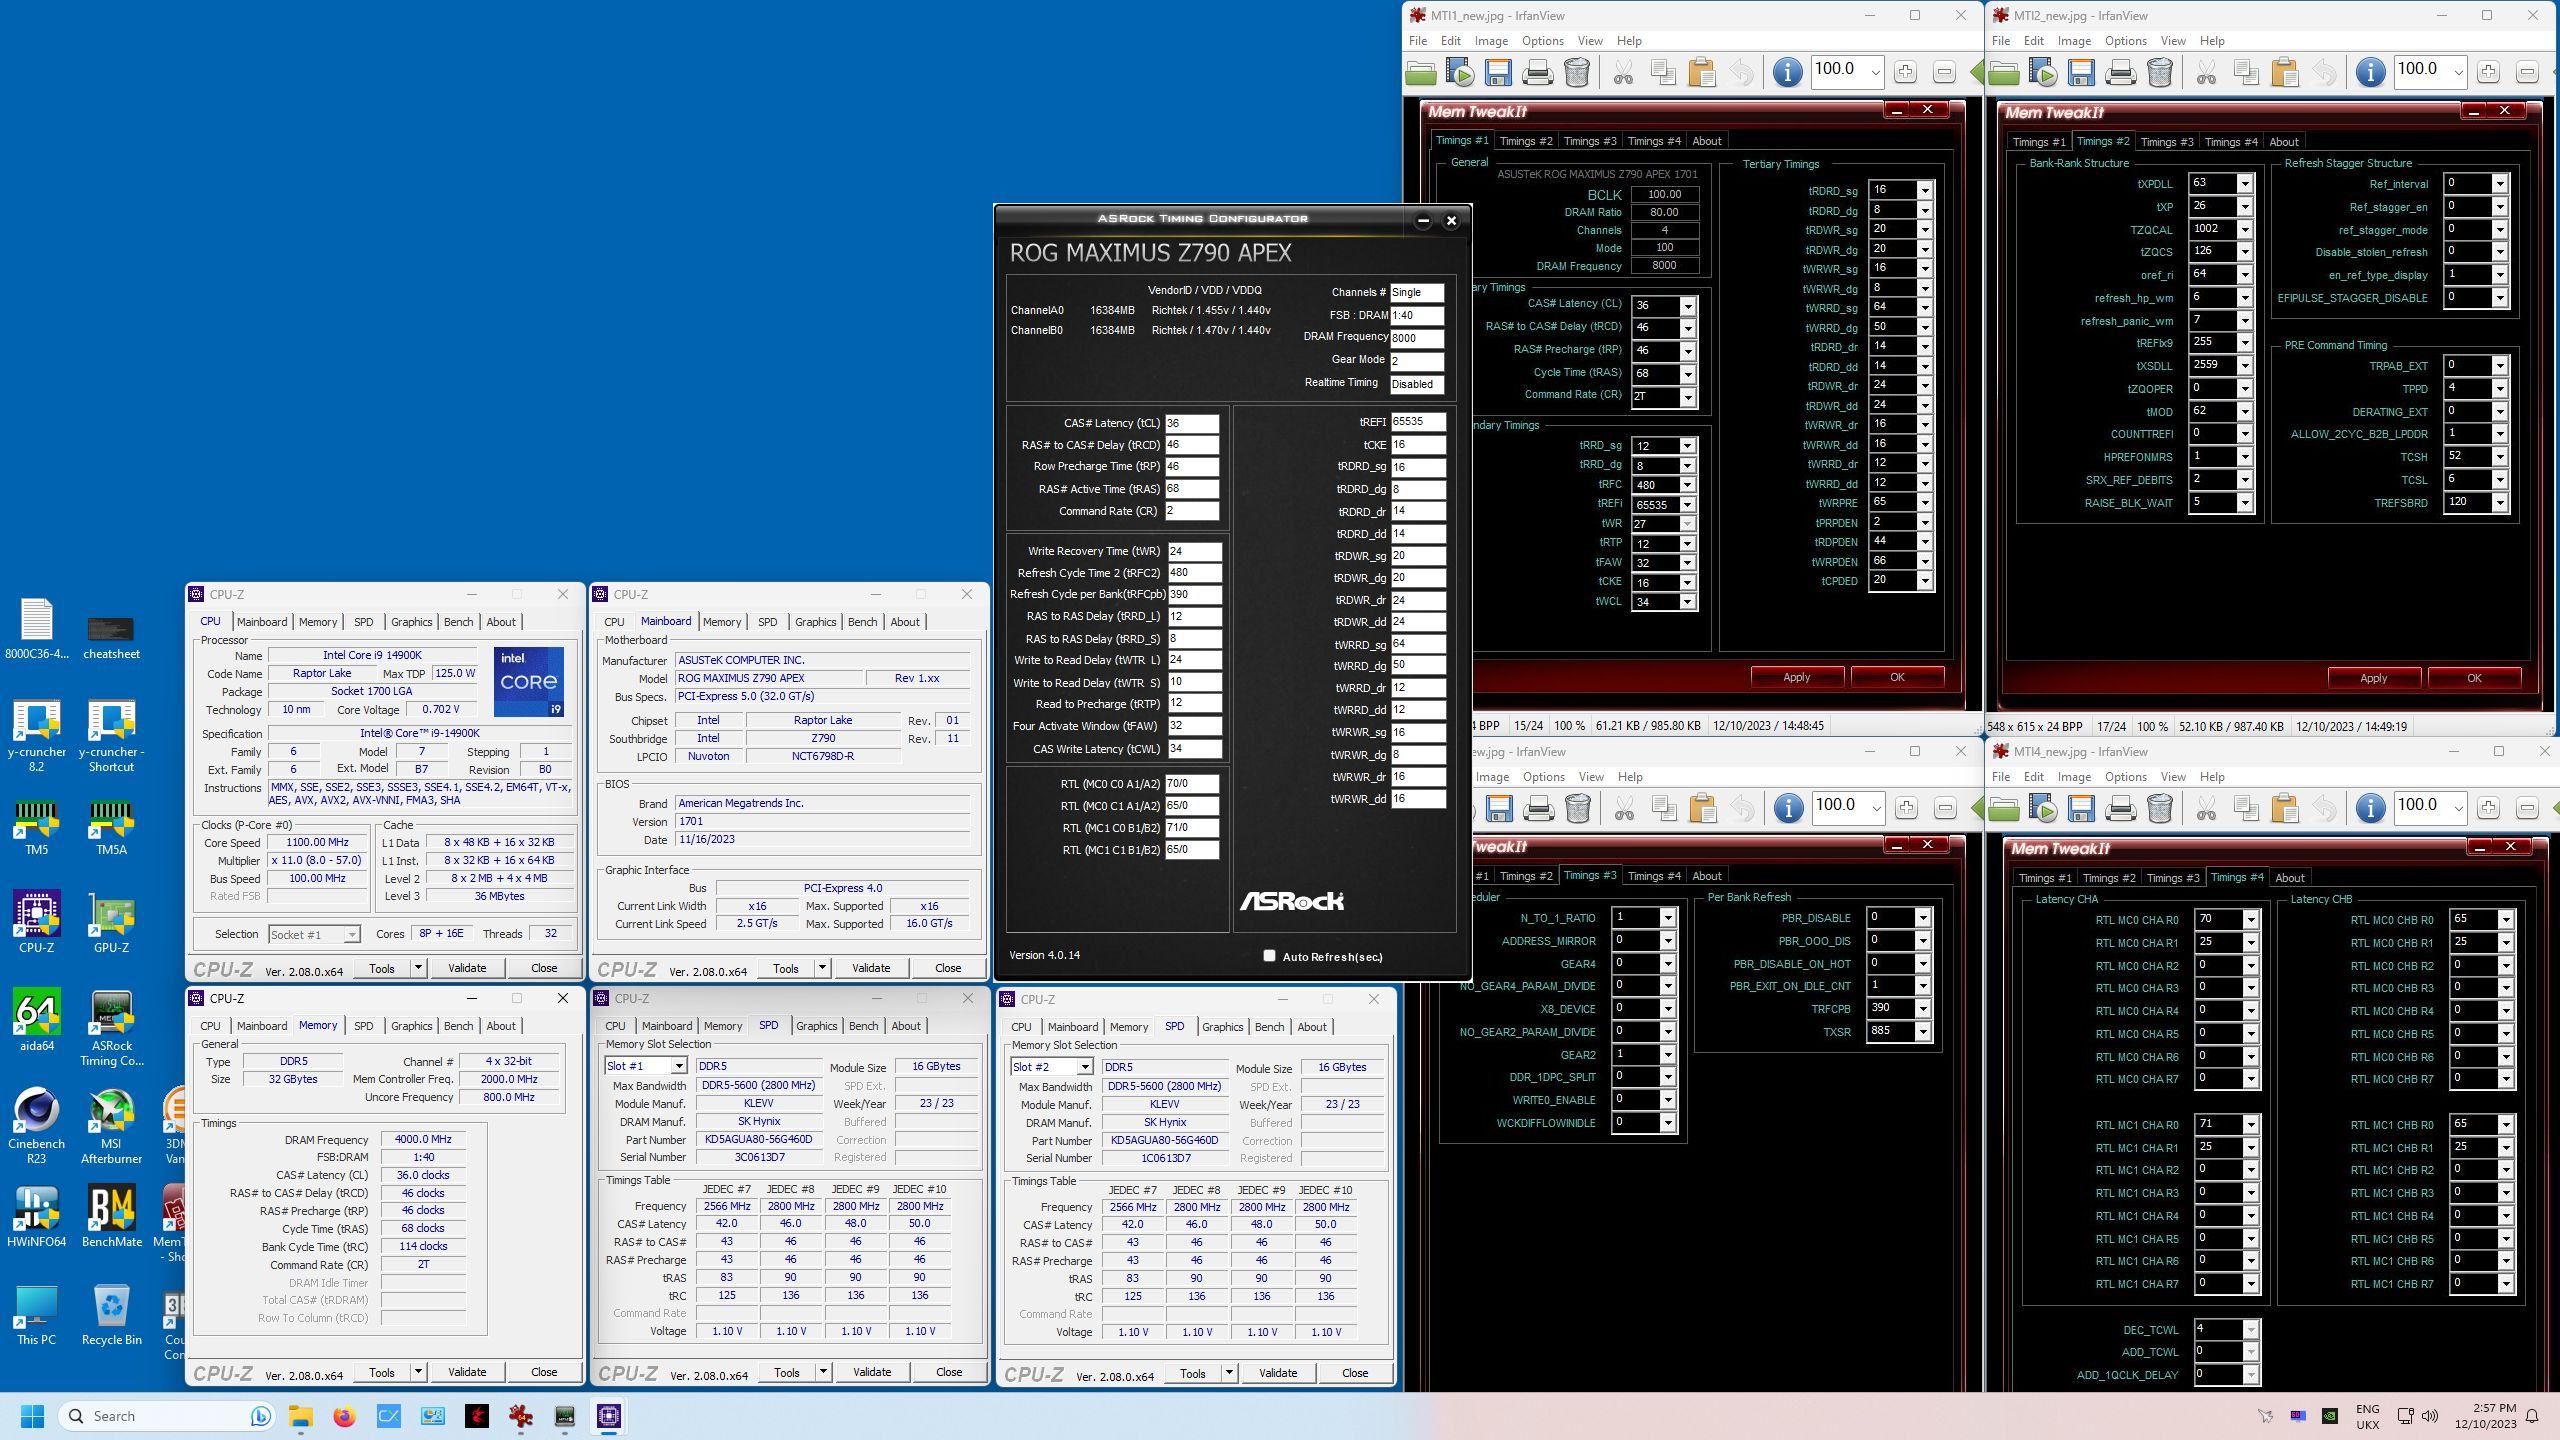This screenshot has height=1440, width=2560.
Task: Click OK in Mem TweakIt Timings #2
Action: click(2474, 678)
